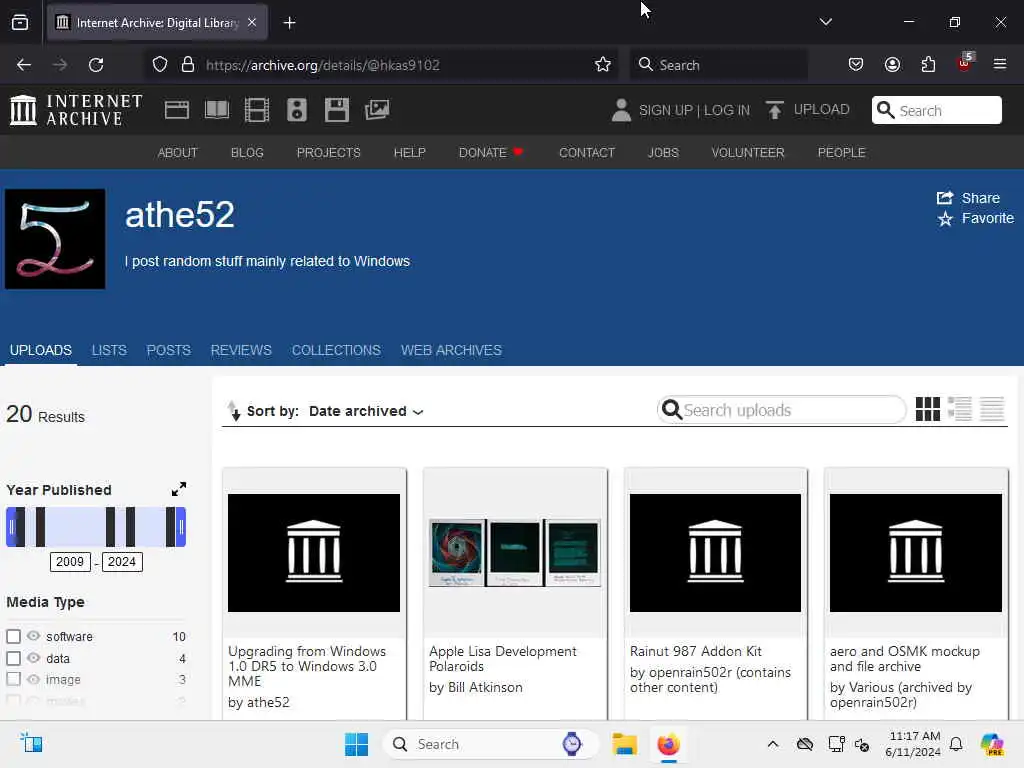The width and height of the screenshot is (1024, 768).
Task: Click the 2009 start year field
Action: click(70, 562)
